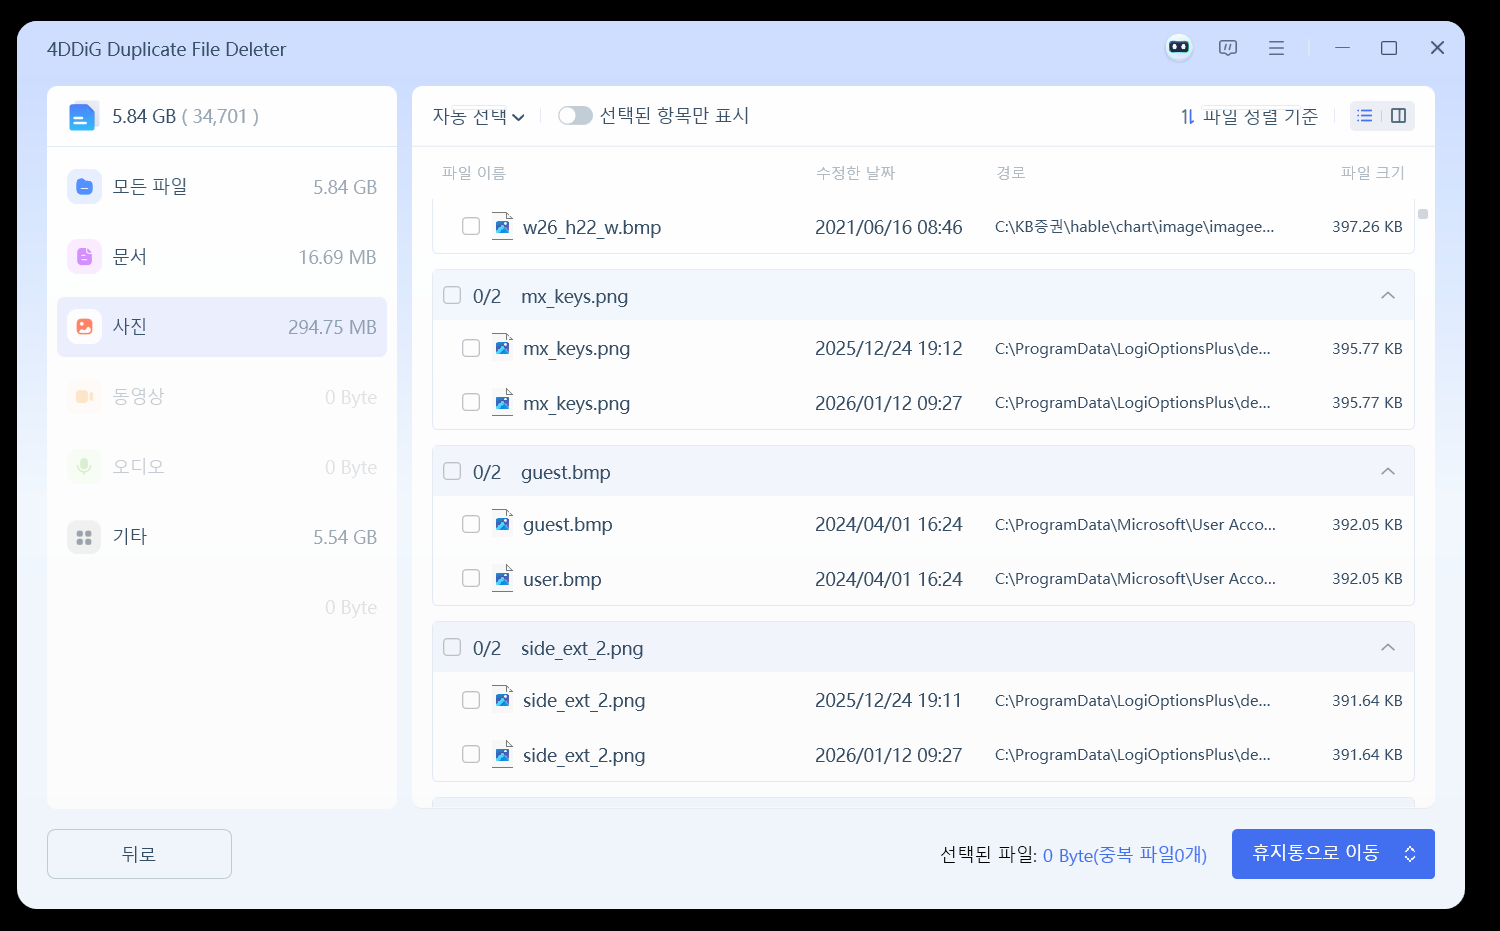Image resolution: width=1500 pixels, height=931 pixels.
Task: Check the guest.bmp group header checkbox
Action: click(452, 471)
